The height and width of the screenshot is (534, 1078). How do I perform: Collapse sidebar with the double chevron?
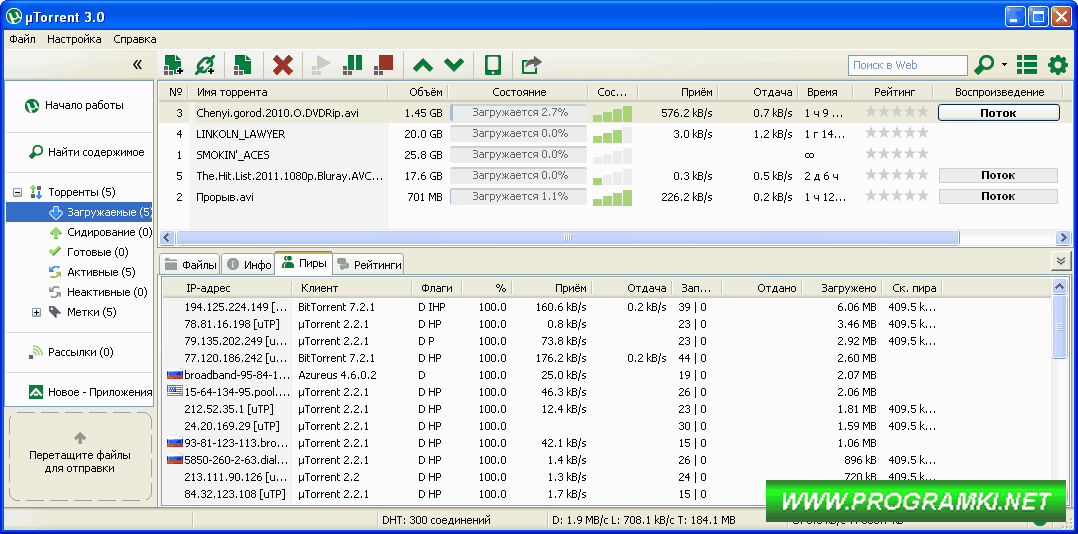(138, 65)
